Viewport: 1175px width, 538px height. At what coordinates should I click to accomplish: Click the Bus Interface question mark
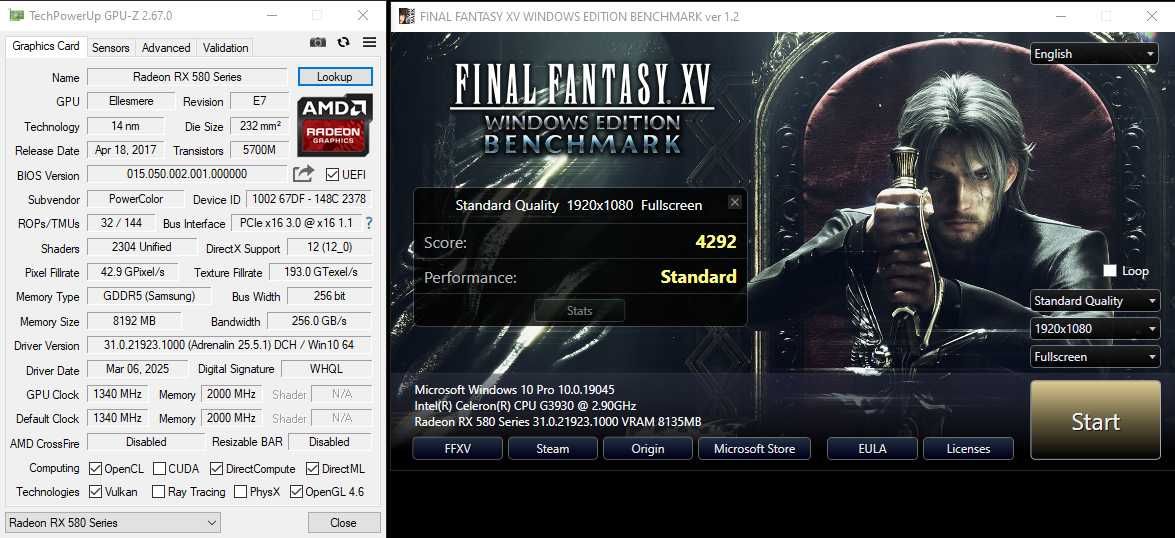click(369, 223)
